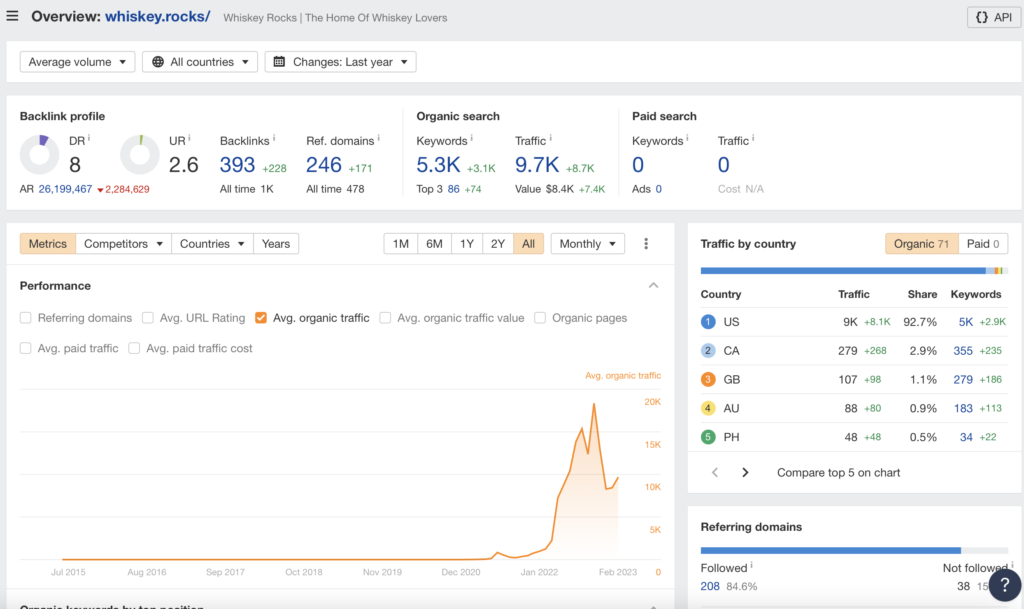This screenshot has width=1024, height=609.
Task: Open US keywords count 5K
Action: click(x=966, y=322)
